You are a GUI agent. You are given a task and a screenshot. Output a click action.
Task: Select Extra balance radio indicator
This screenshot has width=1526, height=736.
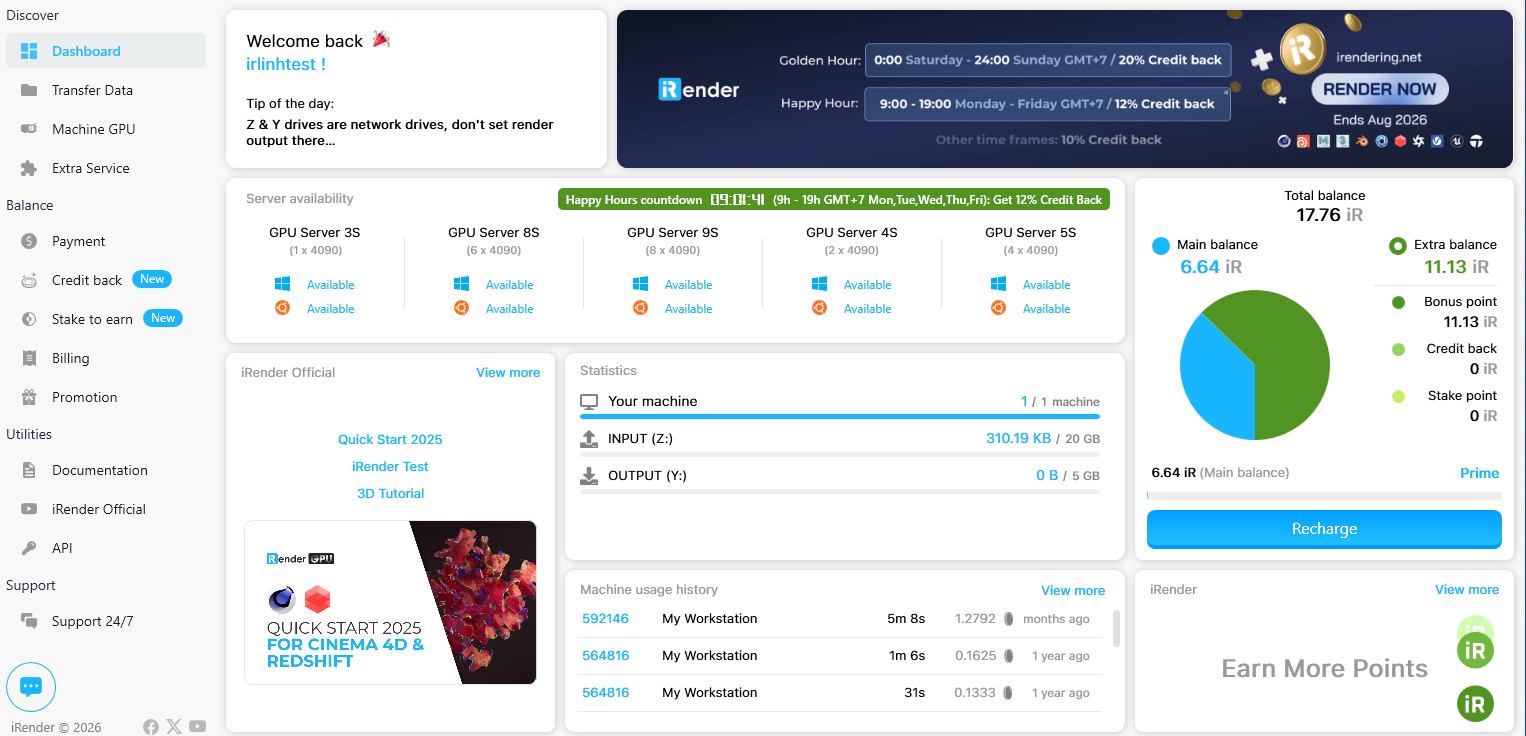1398,245
